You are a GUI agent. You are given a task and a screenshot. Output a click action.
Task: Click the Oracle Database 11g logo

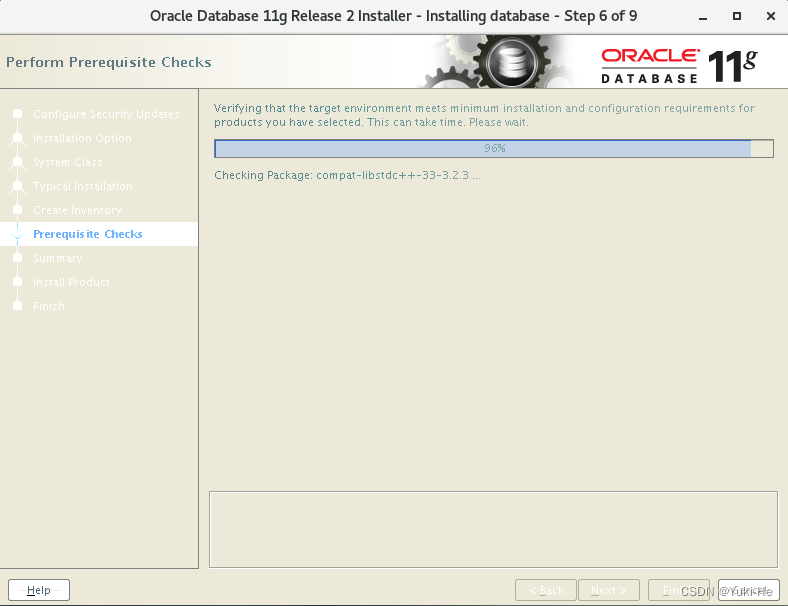coord(679,65)
